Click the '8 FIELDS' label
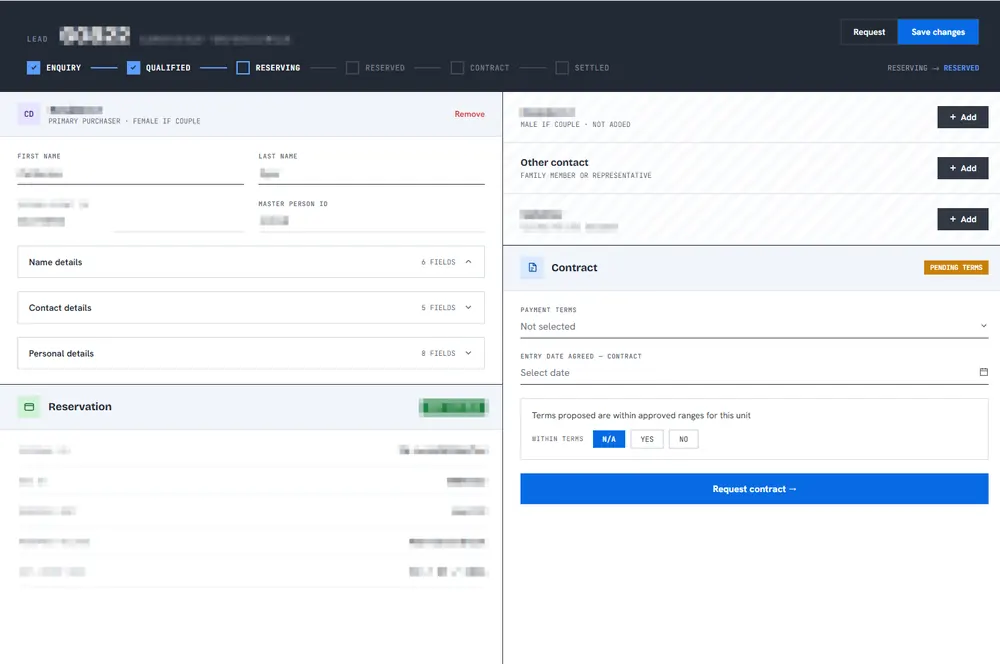Screen dimensions: 1000x664 [x=438, y=353]
